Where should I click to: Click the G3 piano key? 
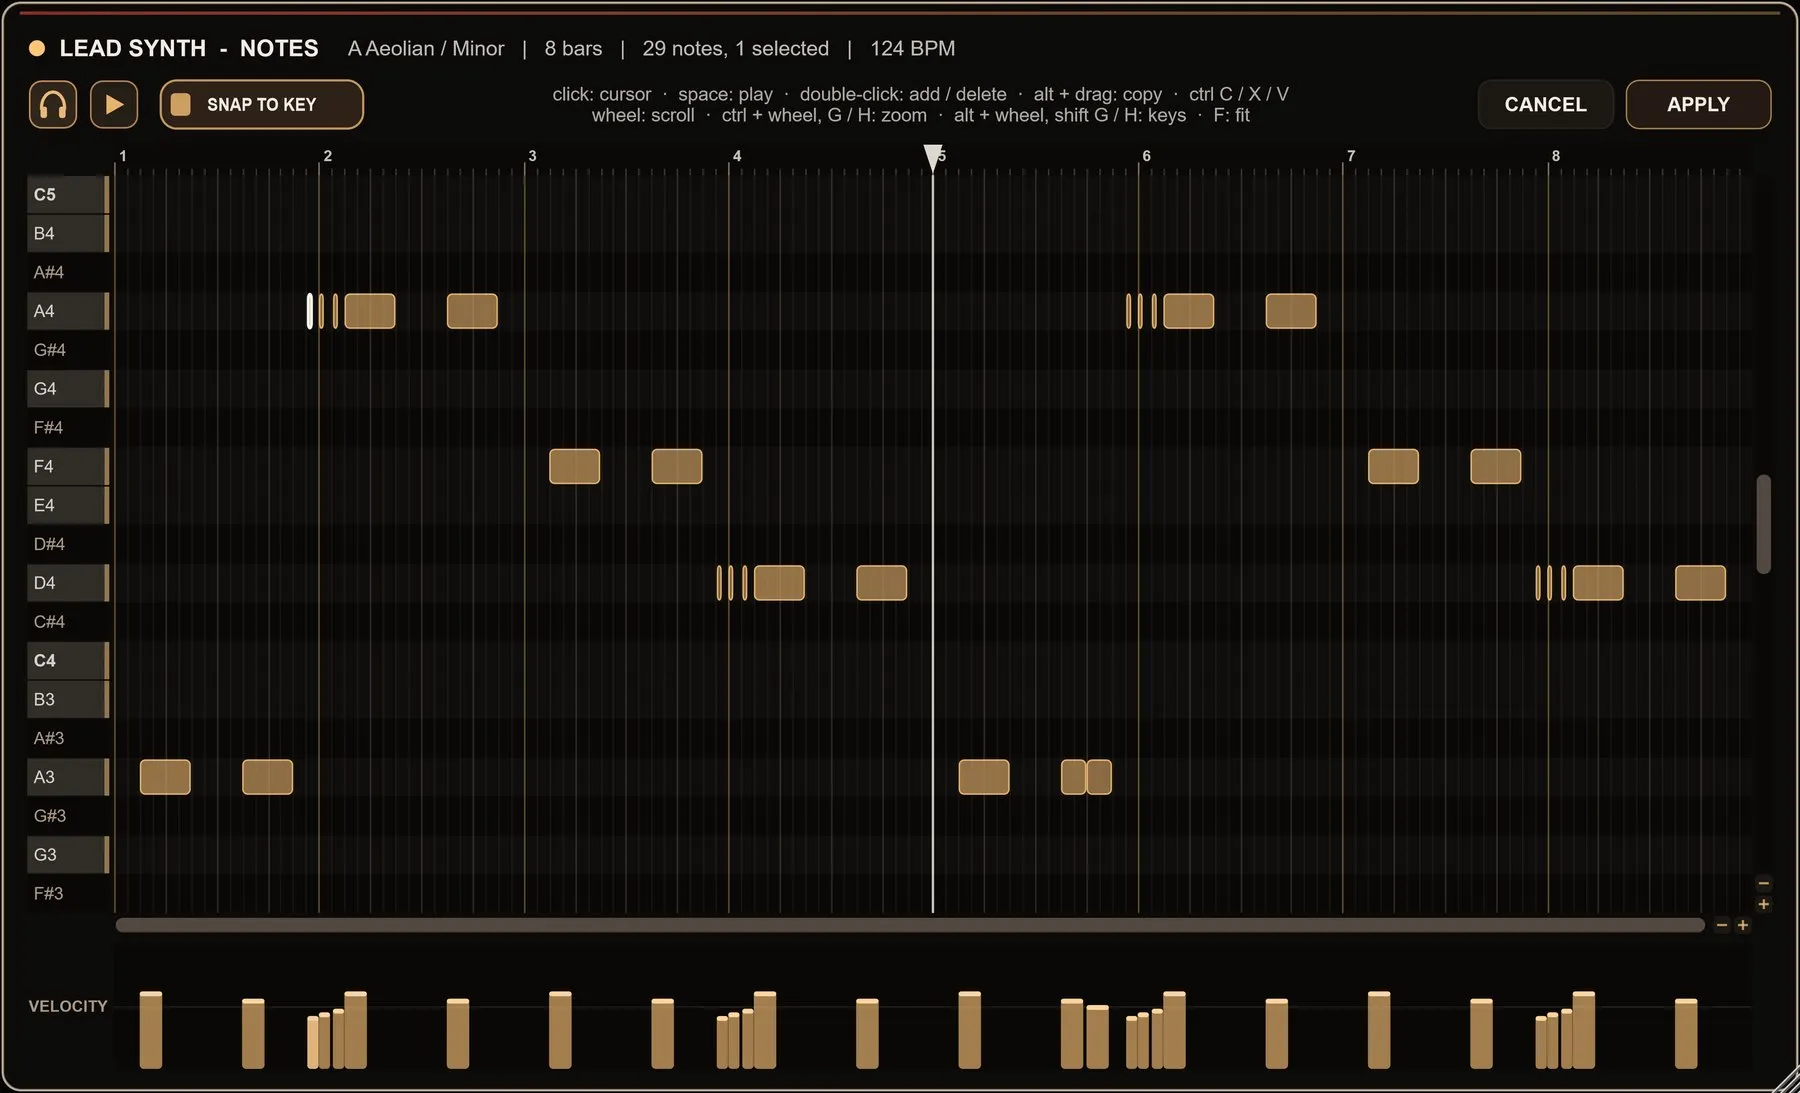tap(68, 854)
